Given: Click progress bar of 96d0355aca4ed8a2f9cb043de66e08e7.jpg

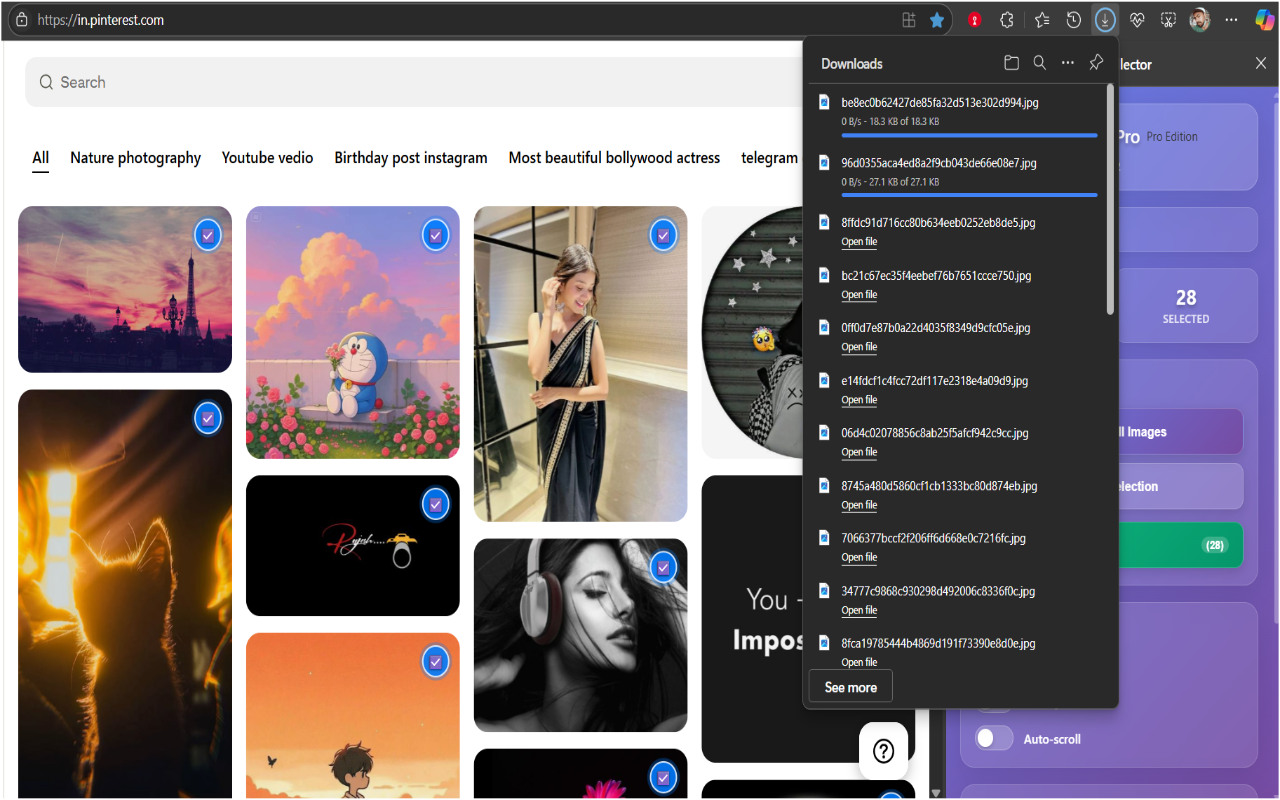Looking at the screenshot, I should pyautogui.click(x=969, y=194).
